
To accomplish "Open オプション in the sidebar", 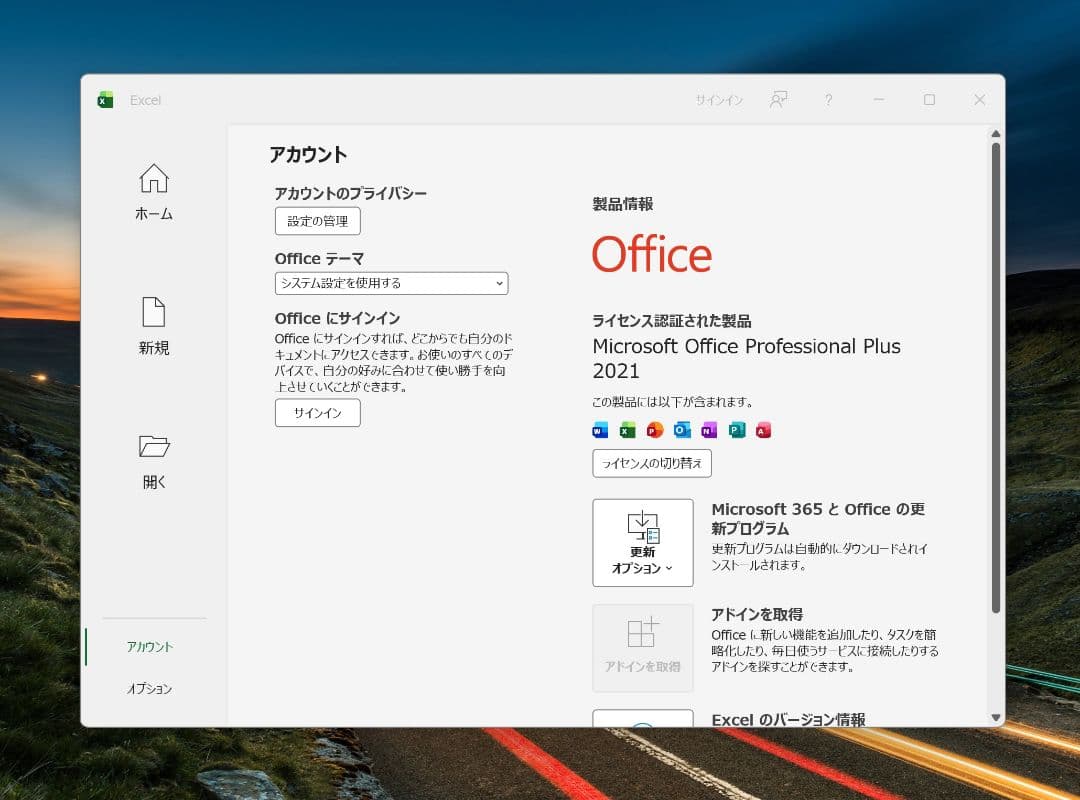I will 149,688.
